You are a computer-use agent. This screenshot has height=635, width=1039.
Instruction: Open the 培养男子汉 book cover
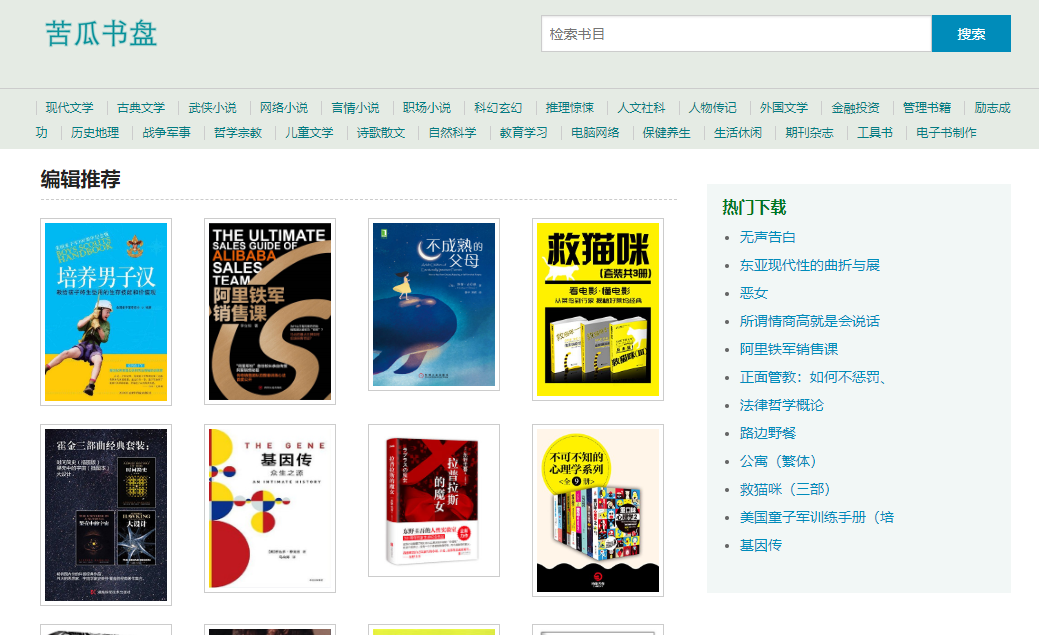(x=106, y=312)
